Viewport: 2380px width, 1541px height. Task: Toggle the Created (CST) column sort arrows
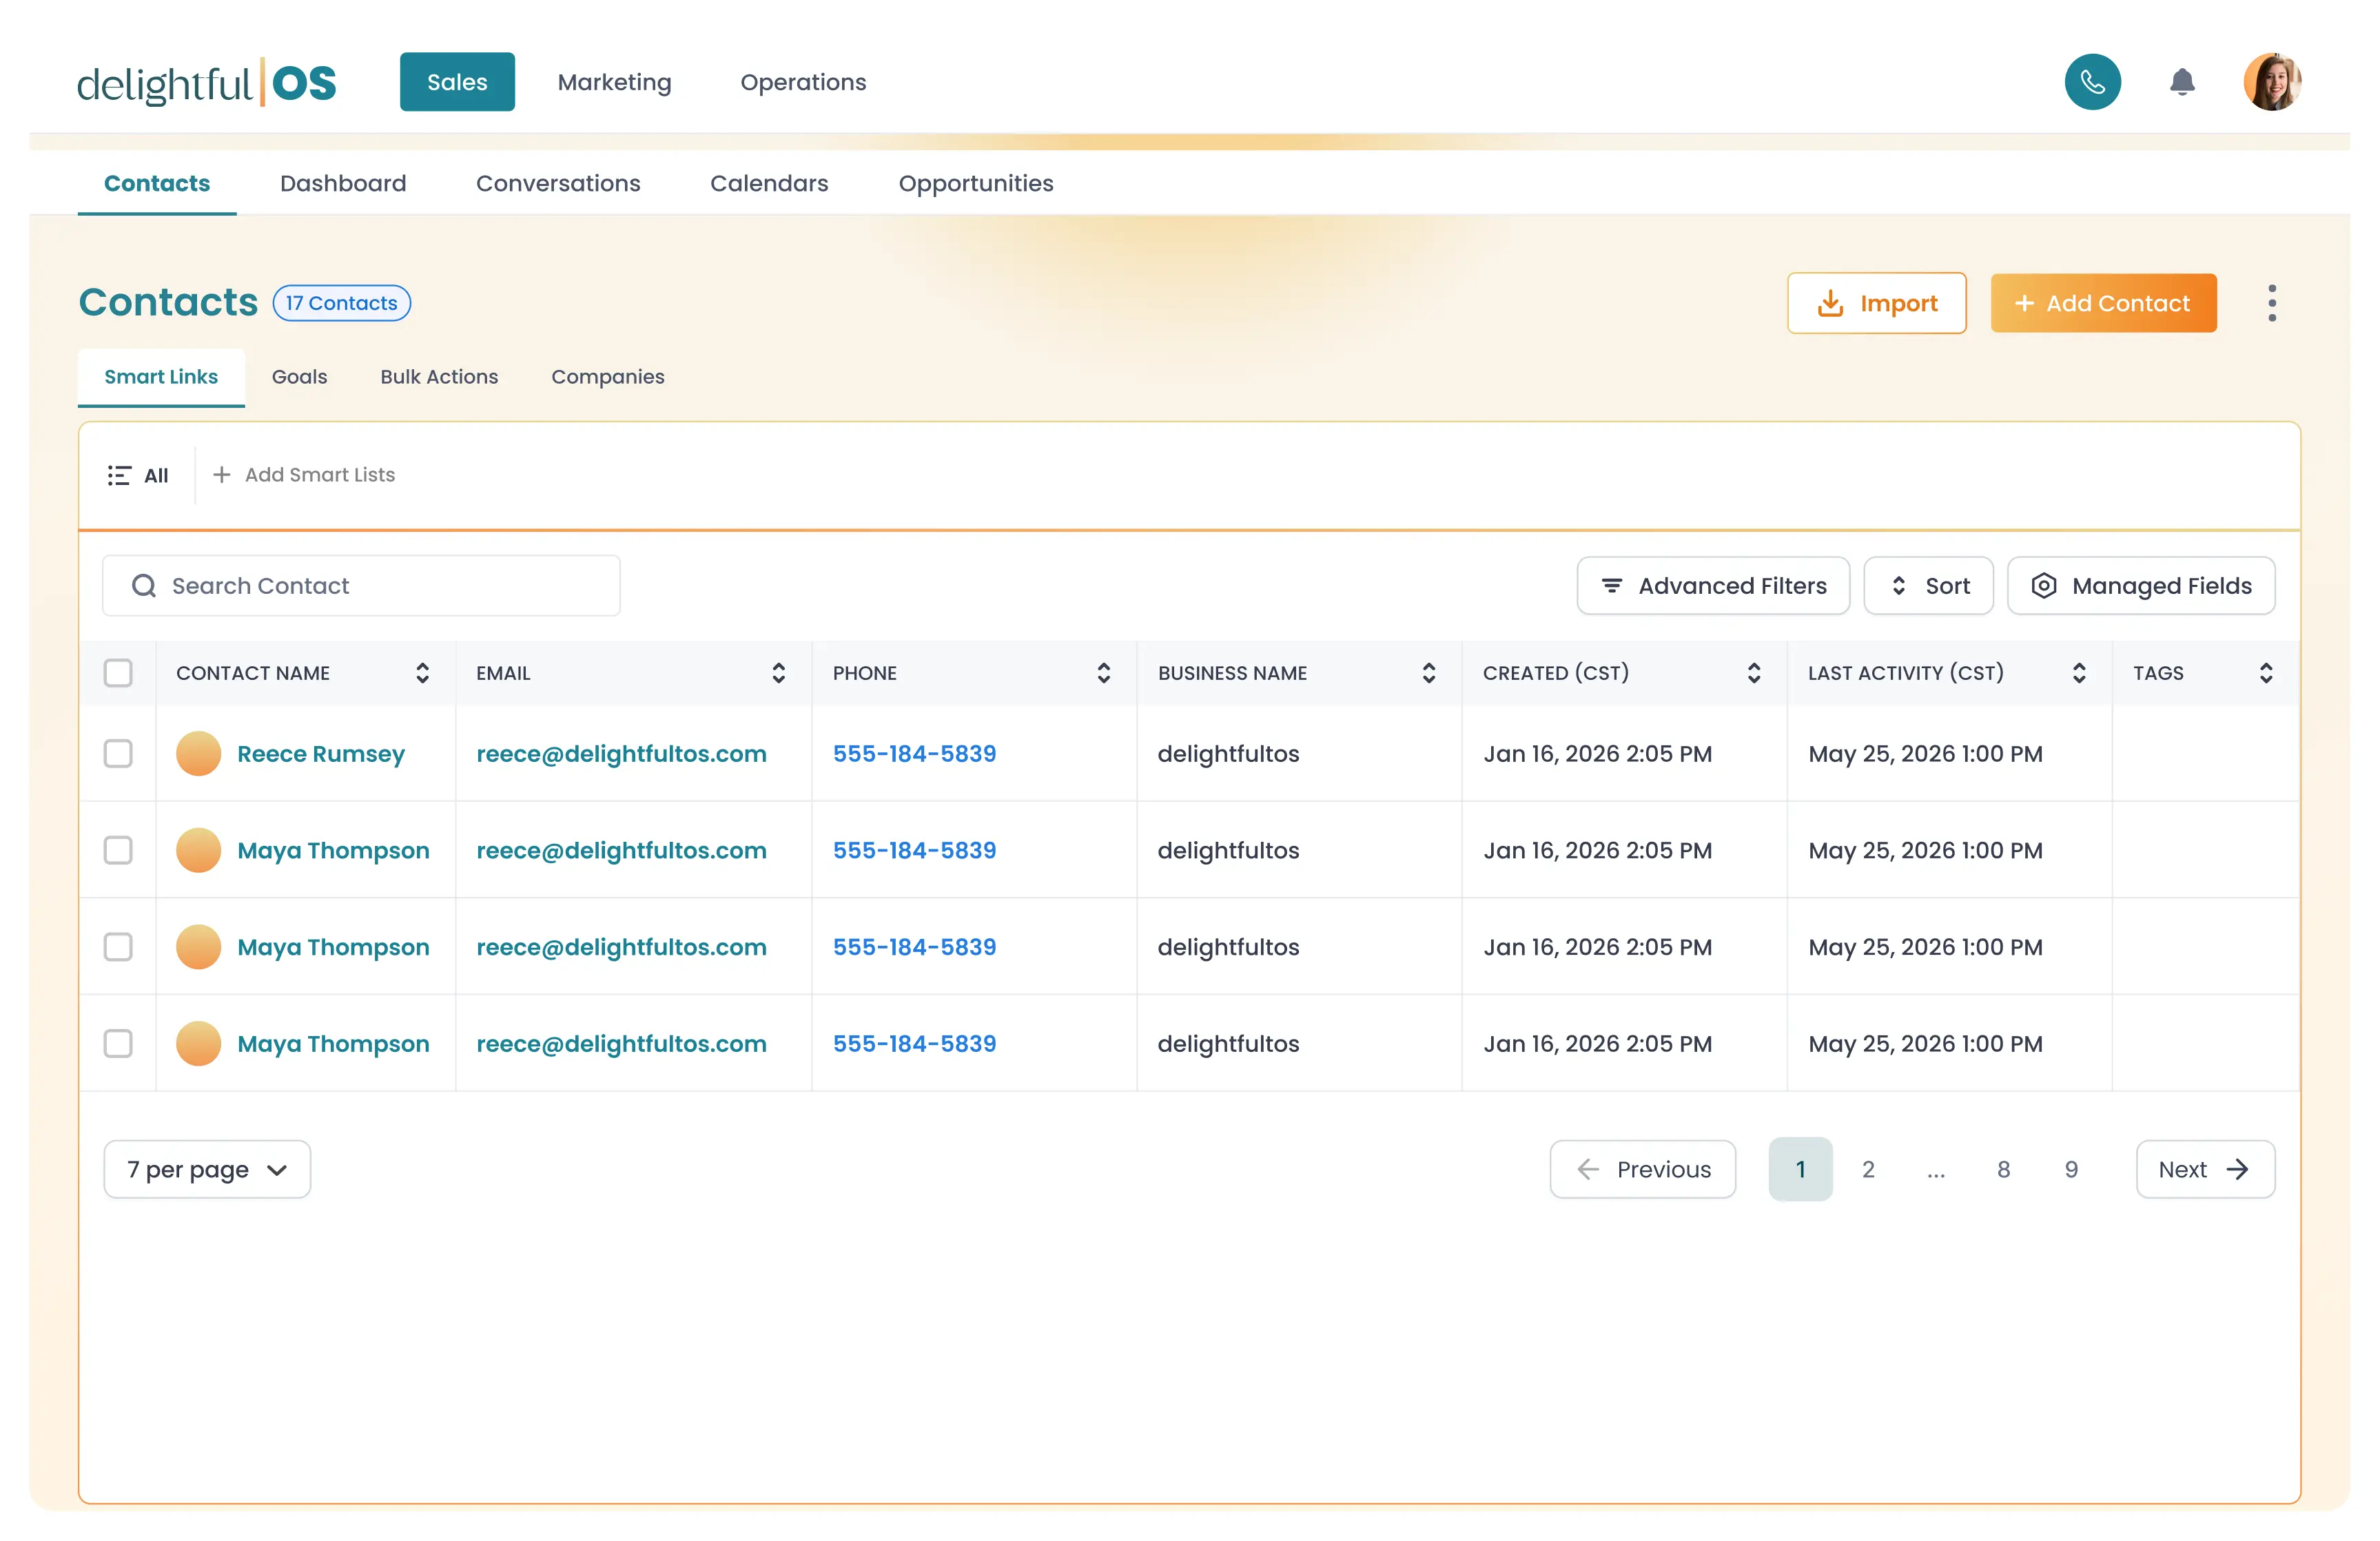[x=1753, y=673]
